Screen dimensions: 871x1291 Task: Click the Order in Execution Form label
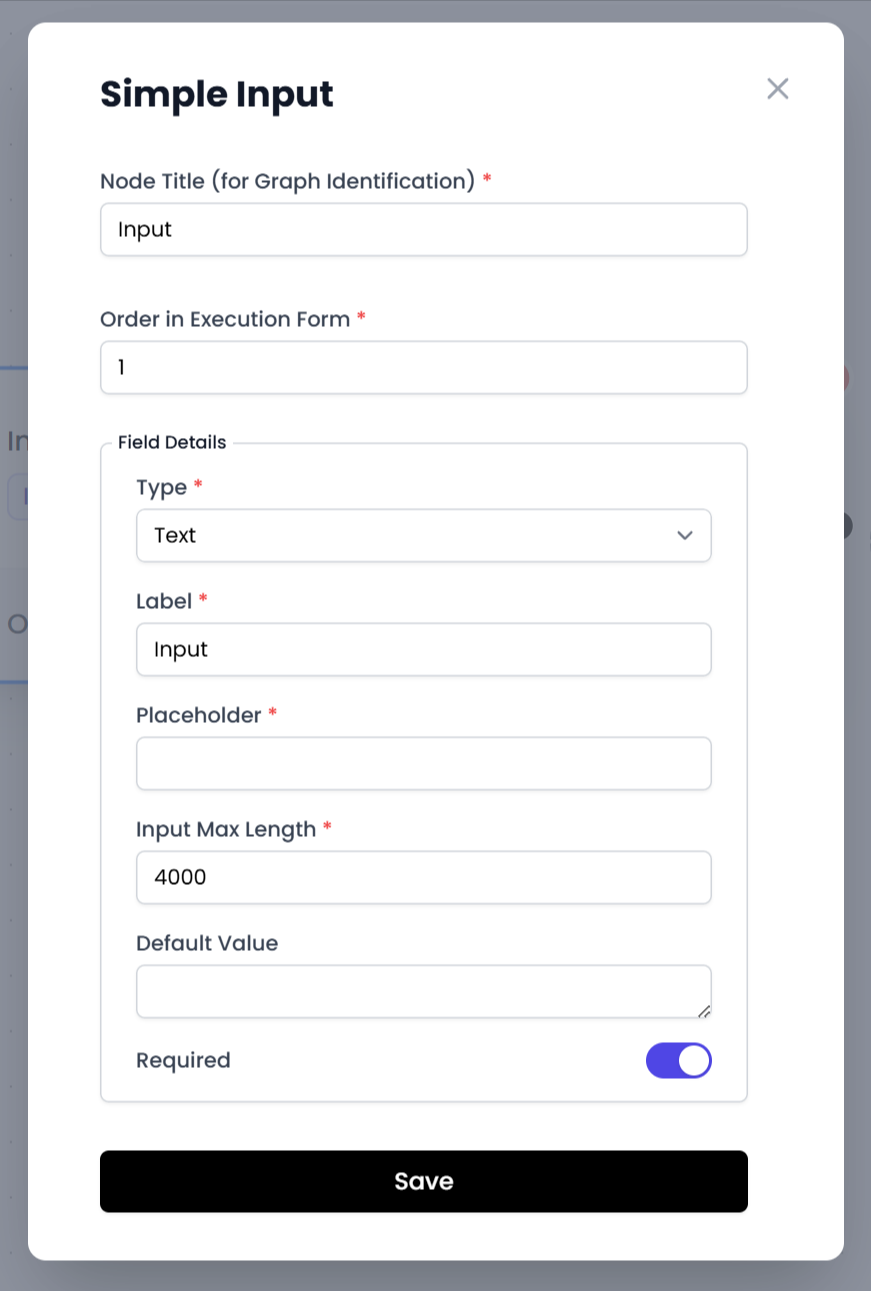(225, 319)
